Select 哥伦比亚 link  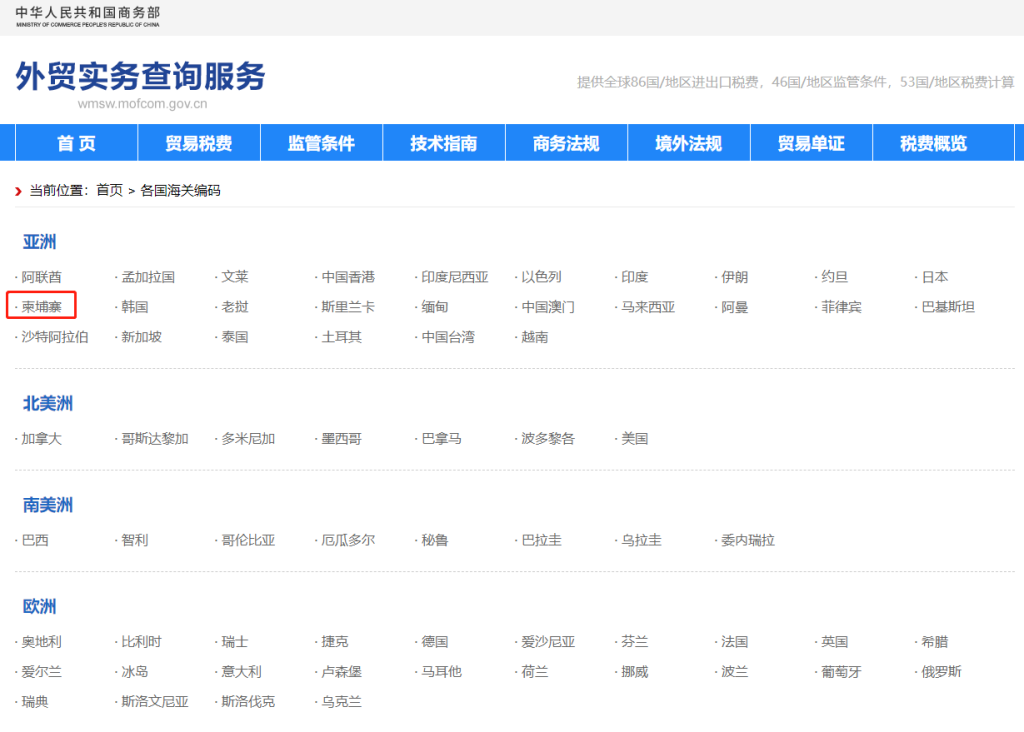click(248, 540)
